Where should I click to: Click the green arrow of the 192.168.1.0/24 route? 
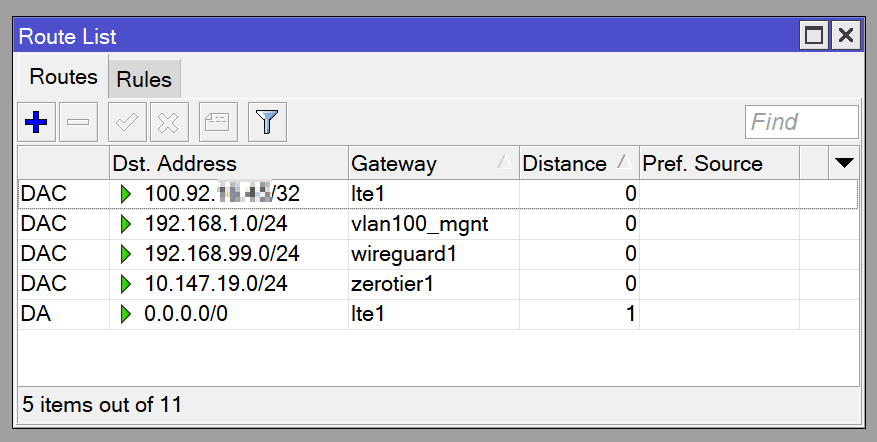tap(125, 224)
